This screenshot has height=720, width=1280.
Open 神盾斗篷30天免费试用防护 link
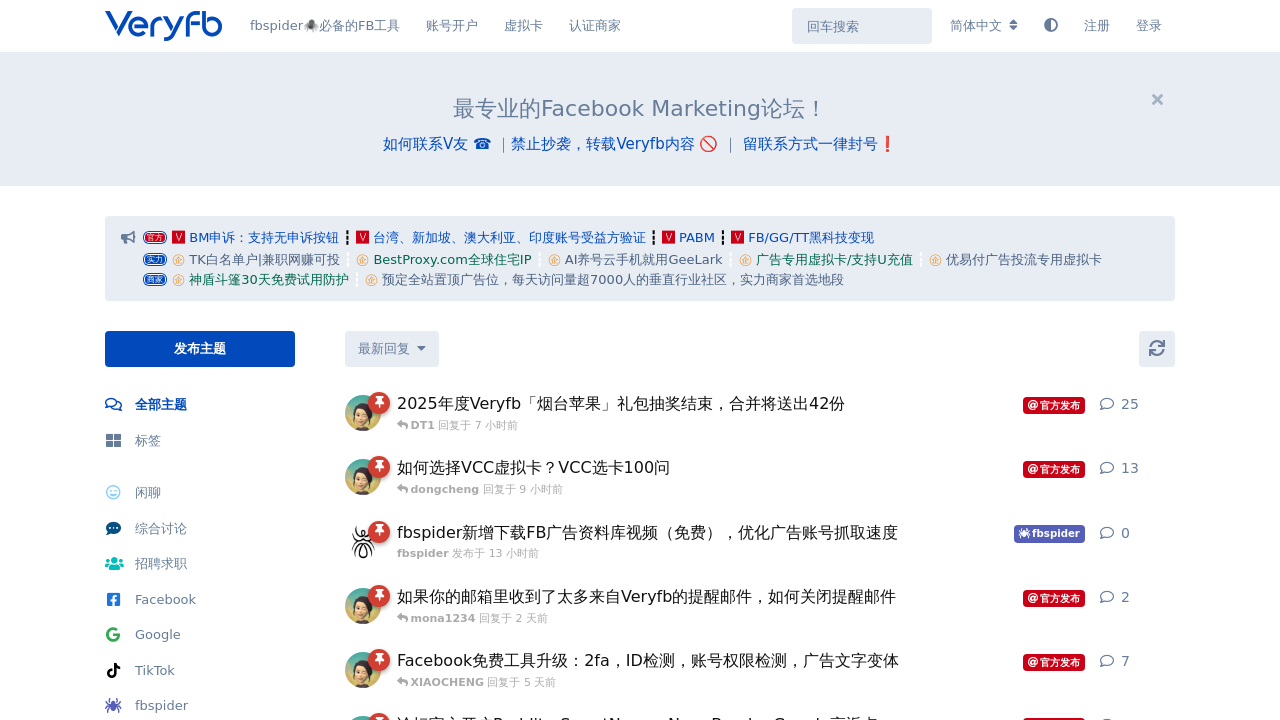click(269, 280)
